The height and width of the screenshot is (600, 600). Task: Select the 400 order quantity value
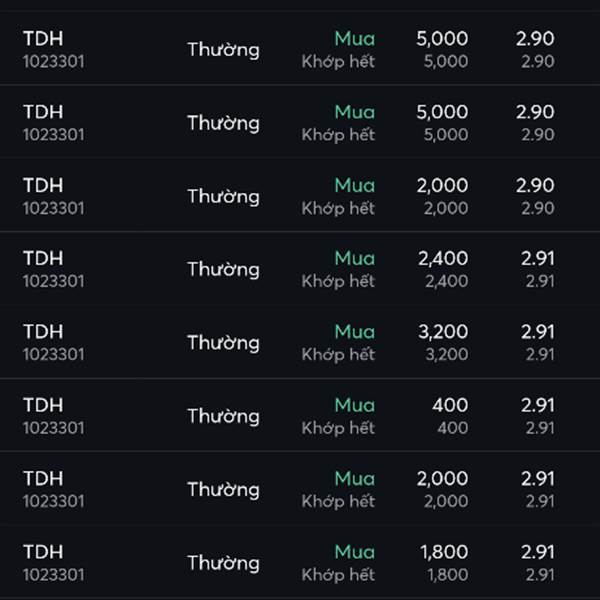pyautogui.click(x=450, y=405)
